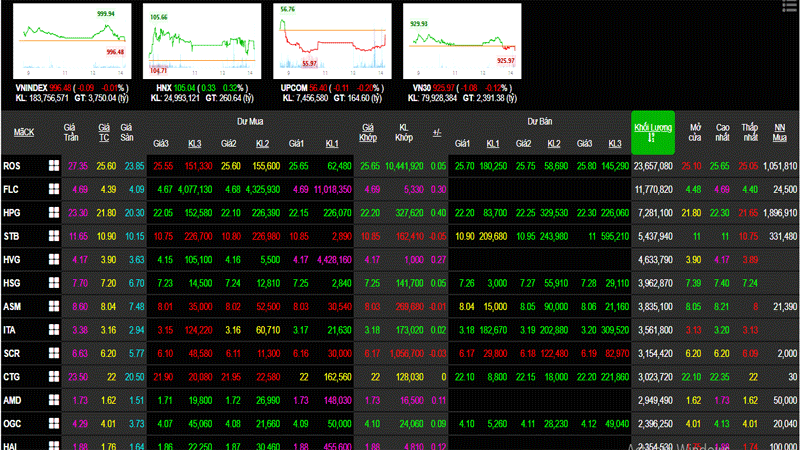This screenshot has height=450, width=800.
Task: Click the VNINDEX label under first chart
Action: pos(31,88)
